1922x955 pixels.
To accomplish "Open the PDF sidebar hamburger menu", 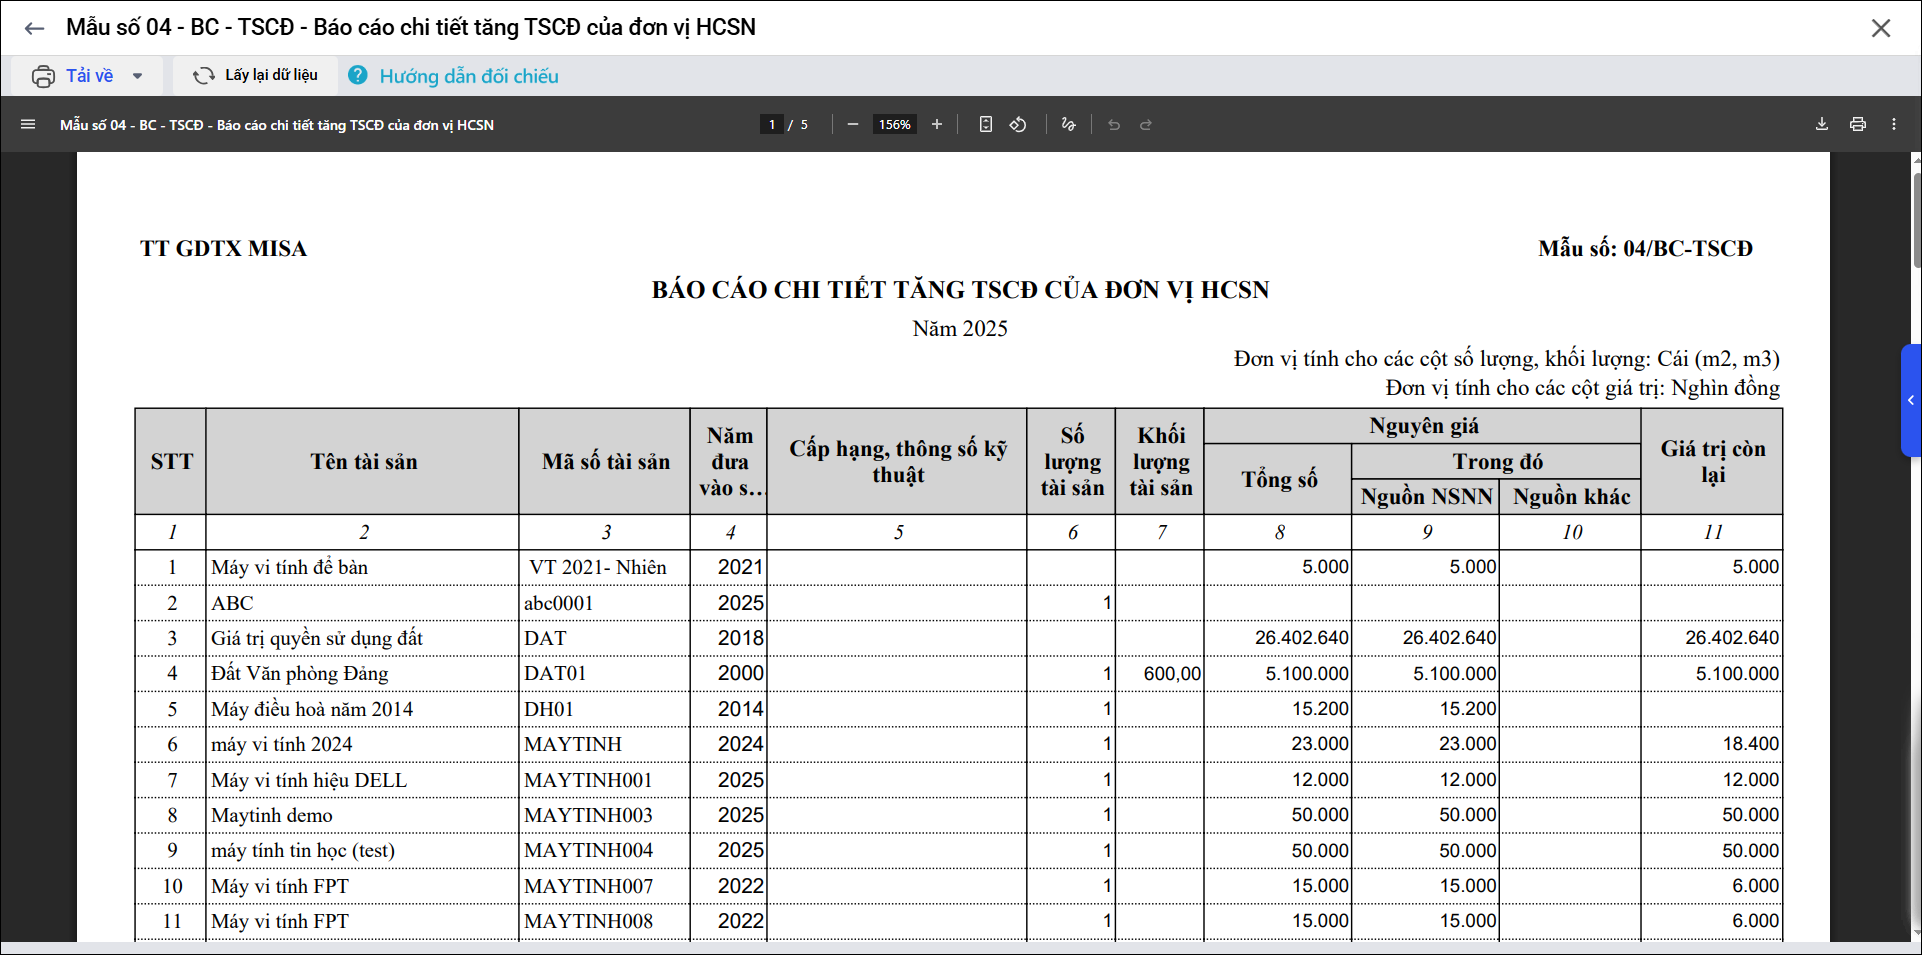I will pyautogui.click(x=28, y=125).
